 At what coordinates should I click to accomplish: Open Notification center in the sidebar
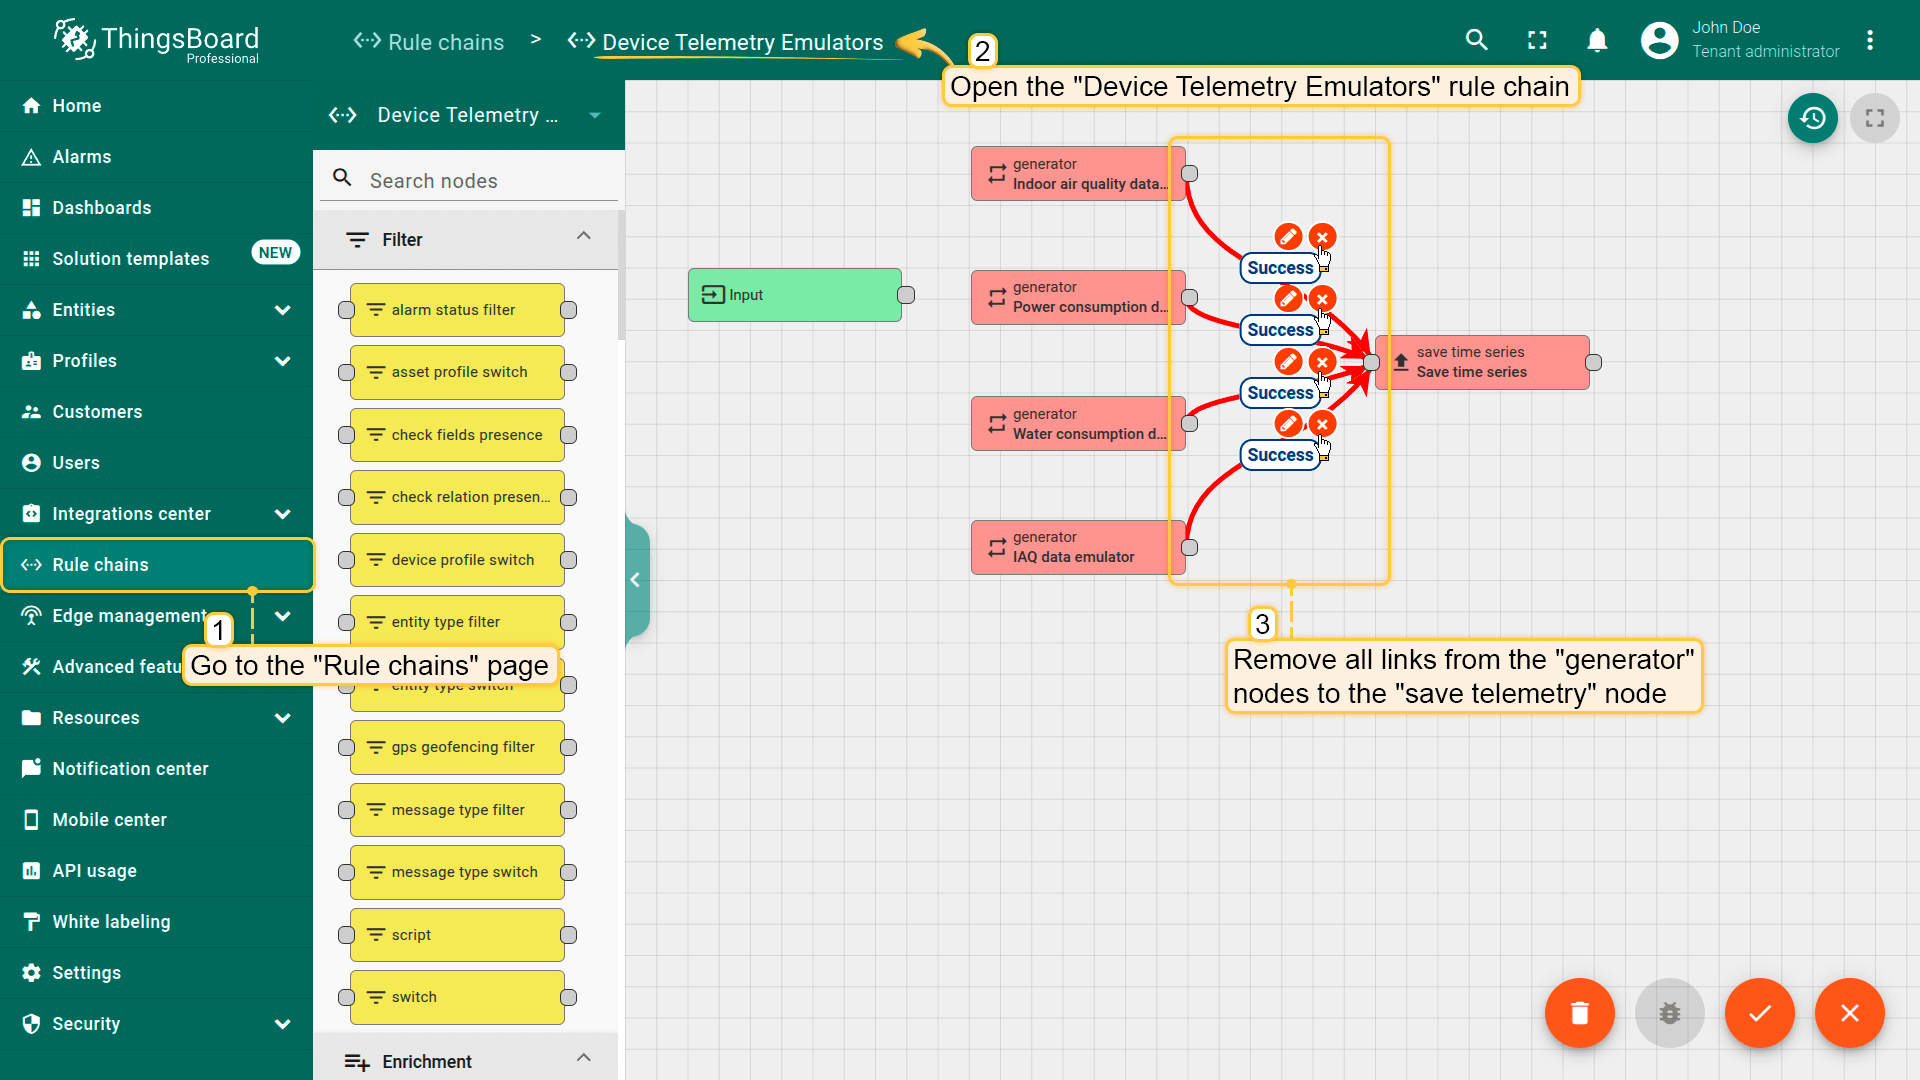click(130, 769)
